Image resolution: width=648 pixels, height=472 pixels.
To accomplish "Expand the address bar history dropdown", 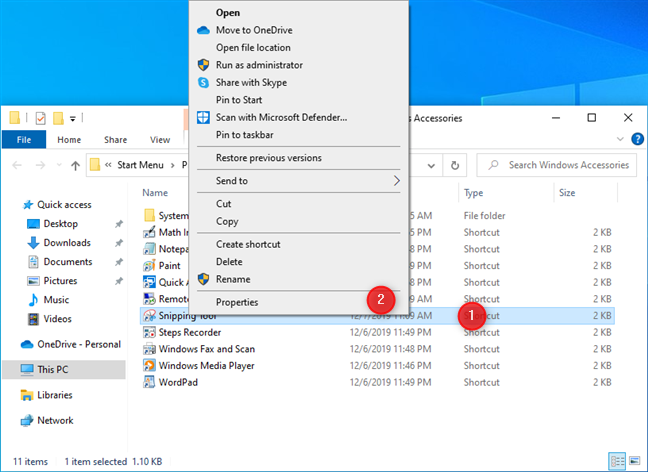I will tap(431, 166).
